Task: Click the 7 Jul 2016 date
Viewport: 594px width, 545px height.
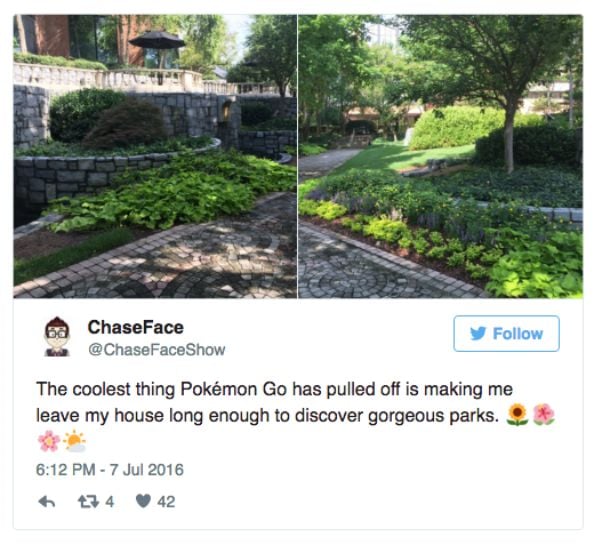Action: (147, 470)
